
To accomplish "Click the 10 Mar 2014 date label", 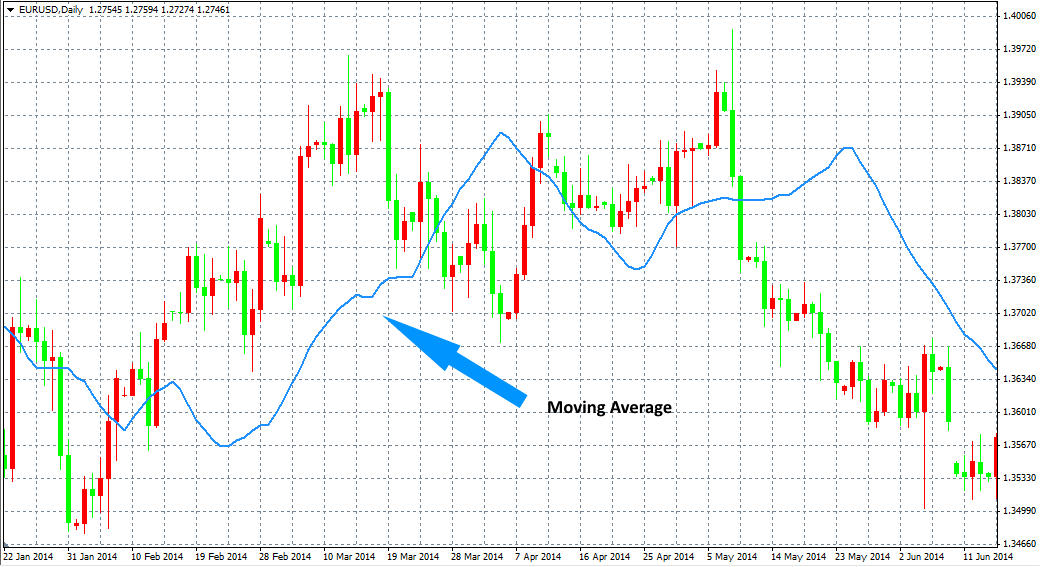I will 347,556.
